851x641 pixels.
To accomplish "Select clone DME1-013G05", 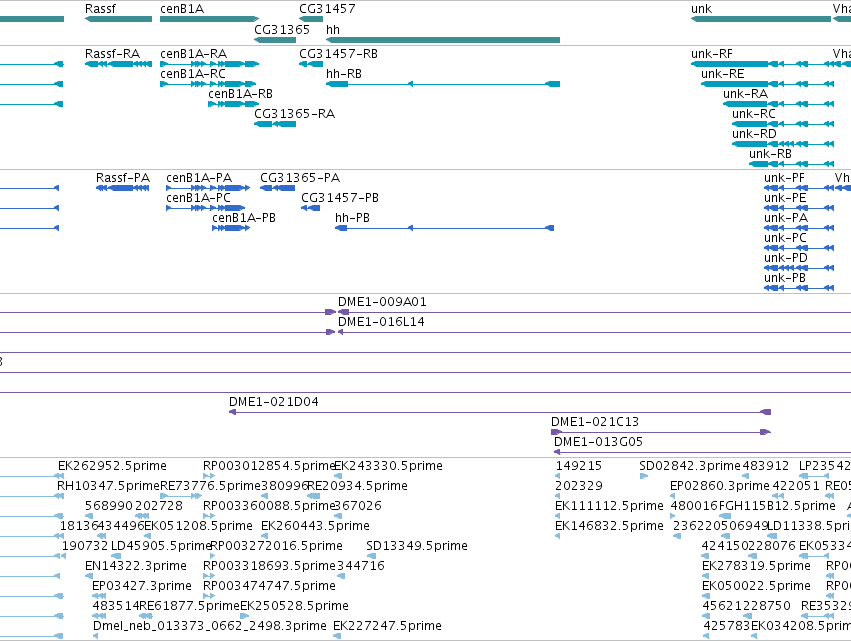I will [x=702, y=452].
